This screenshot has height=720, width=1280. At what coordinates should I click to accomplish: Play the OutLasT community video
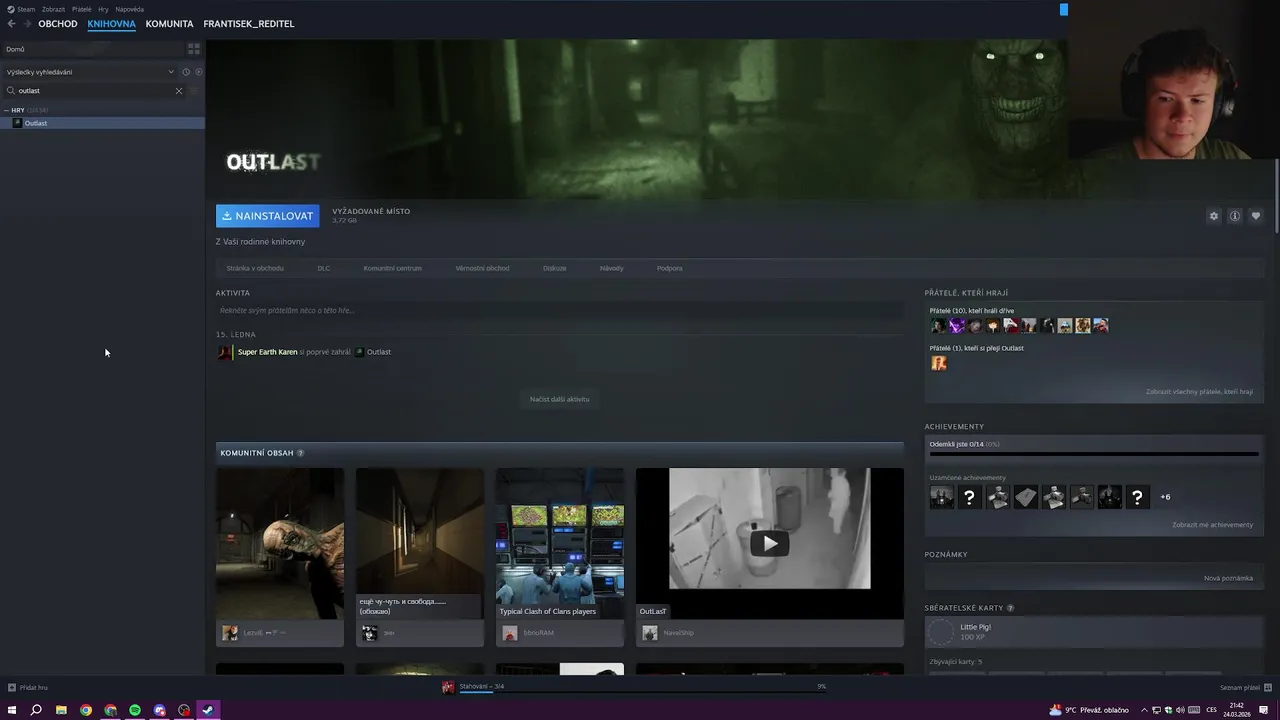[770, 543]
